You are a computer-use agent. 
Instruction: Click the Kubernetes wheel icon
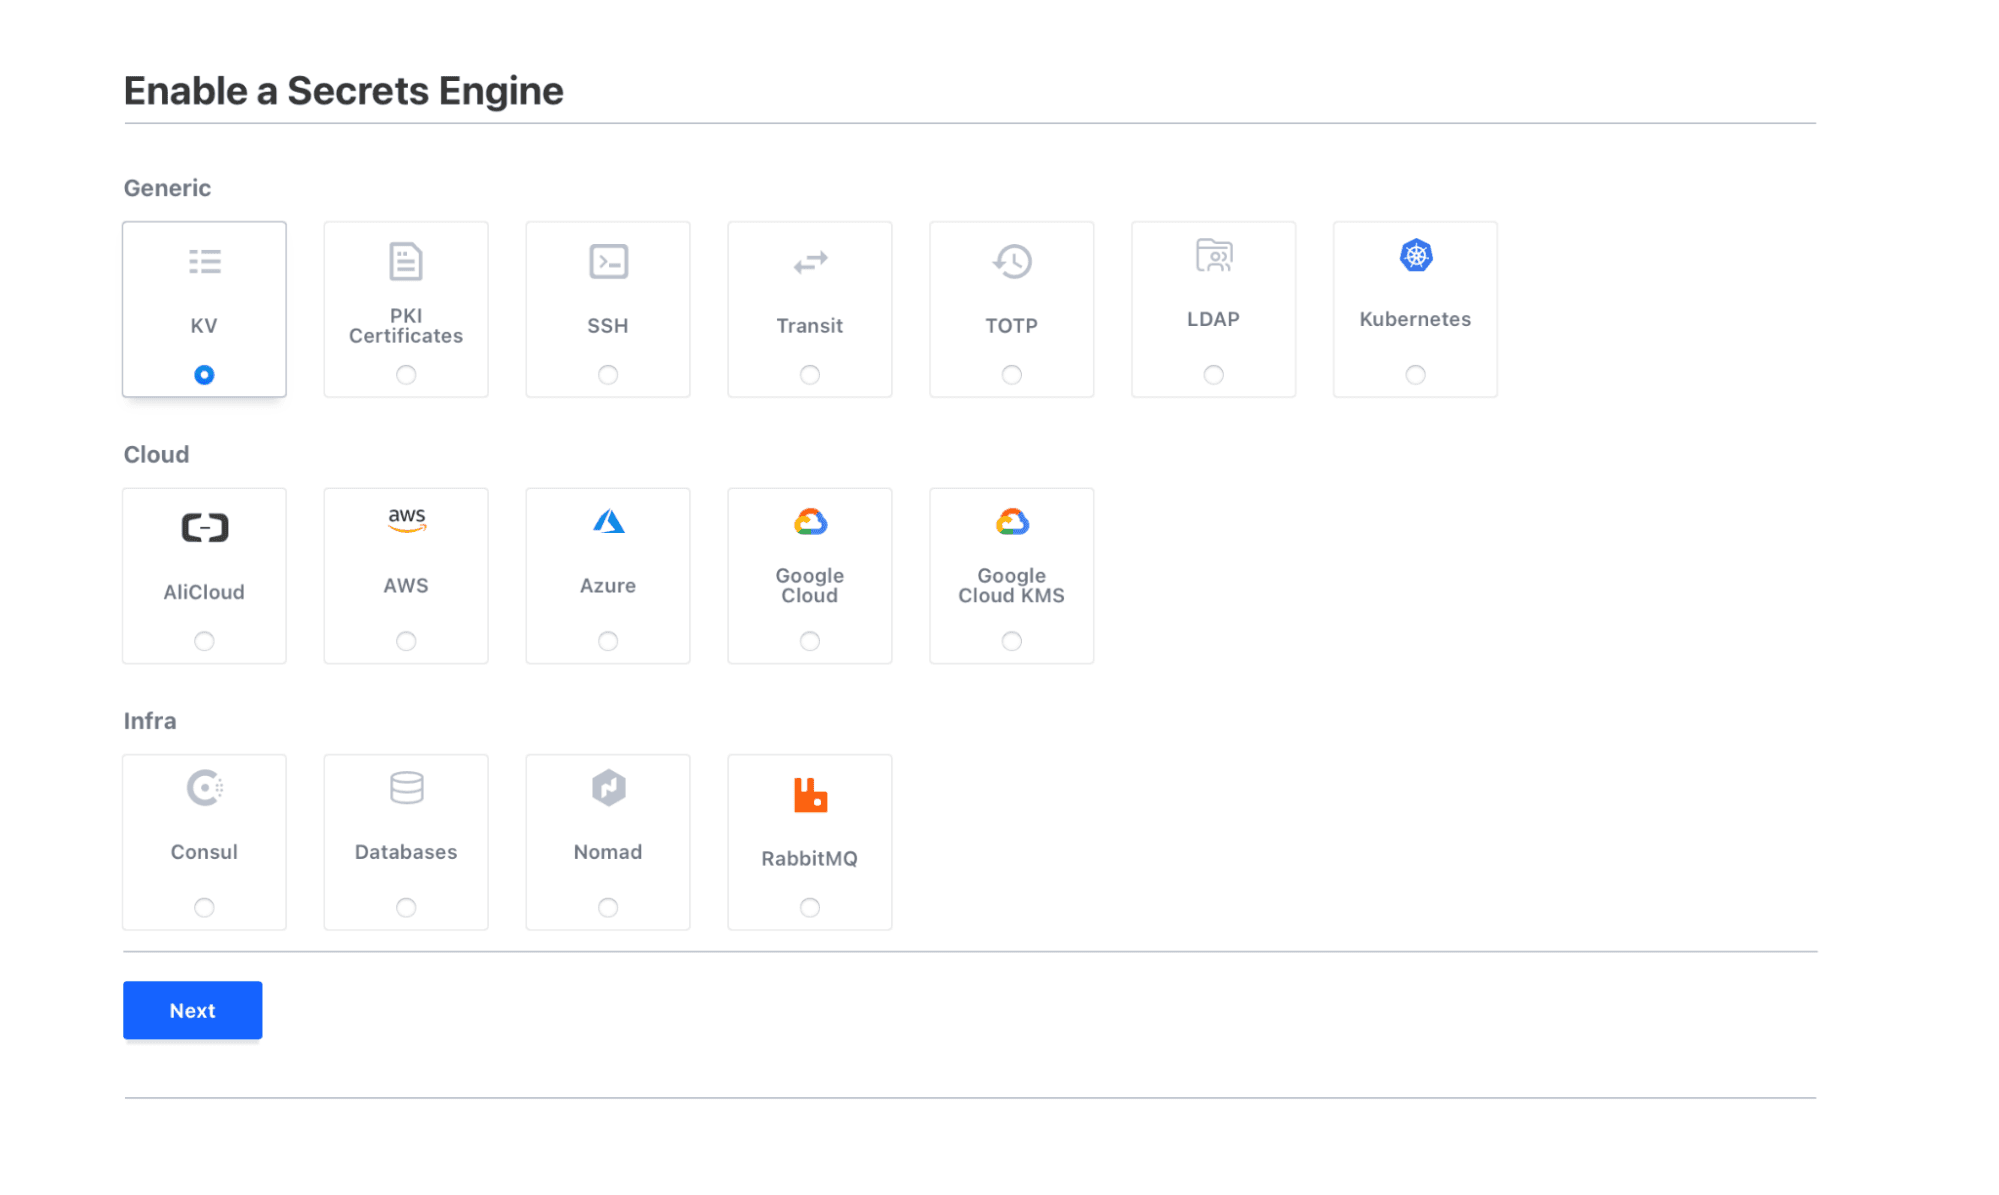(x=1415, y=256)
